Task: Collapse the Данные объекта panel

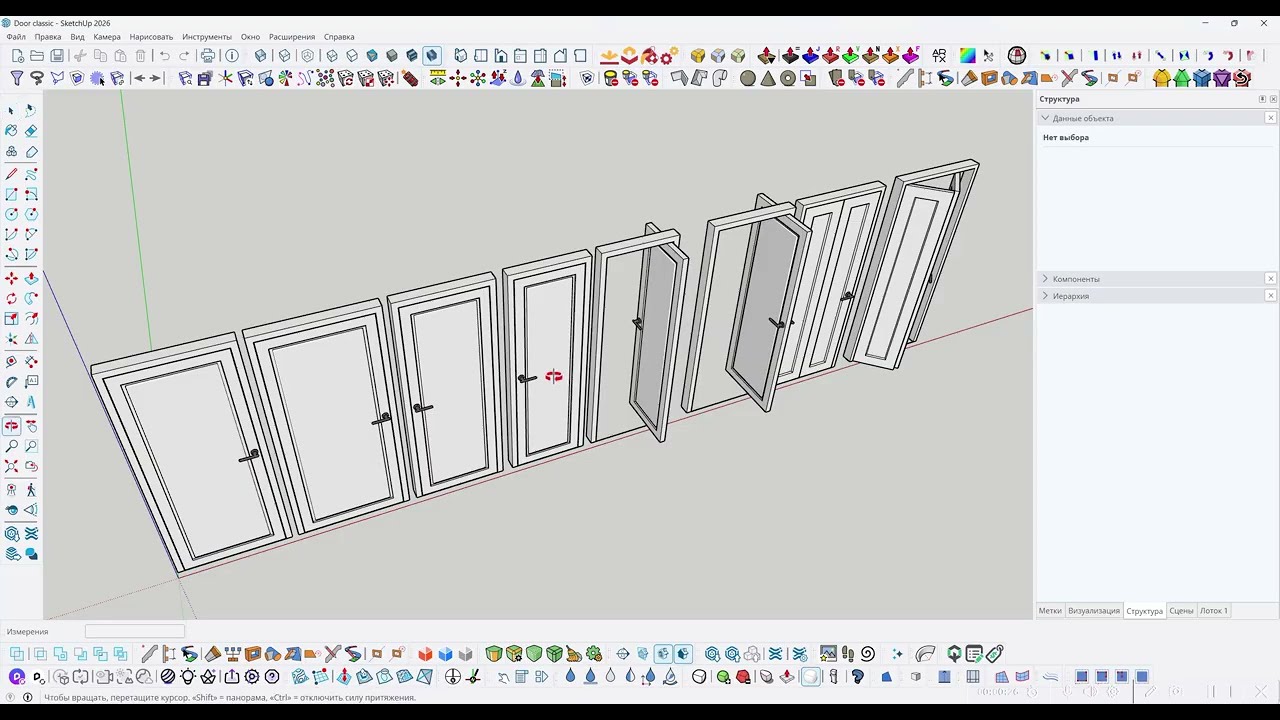Action: tap(1045, 118)
